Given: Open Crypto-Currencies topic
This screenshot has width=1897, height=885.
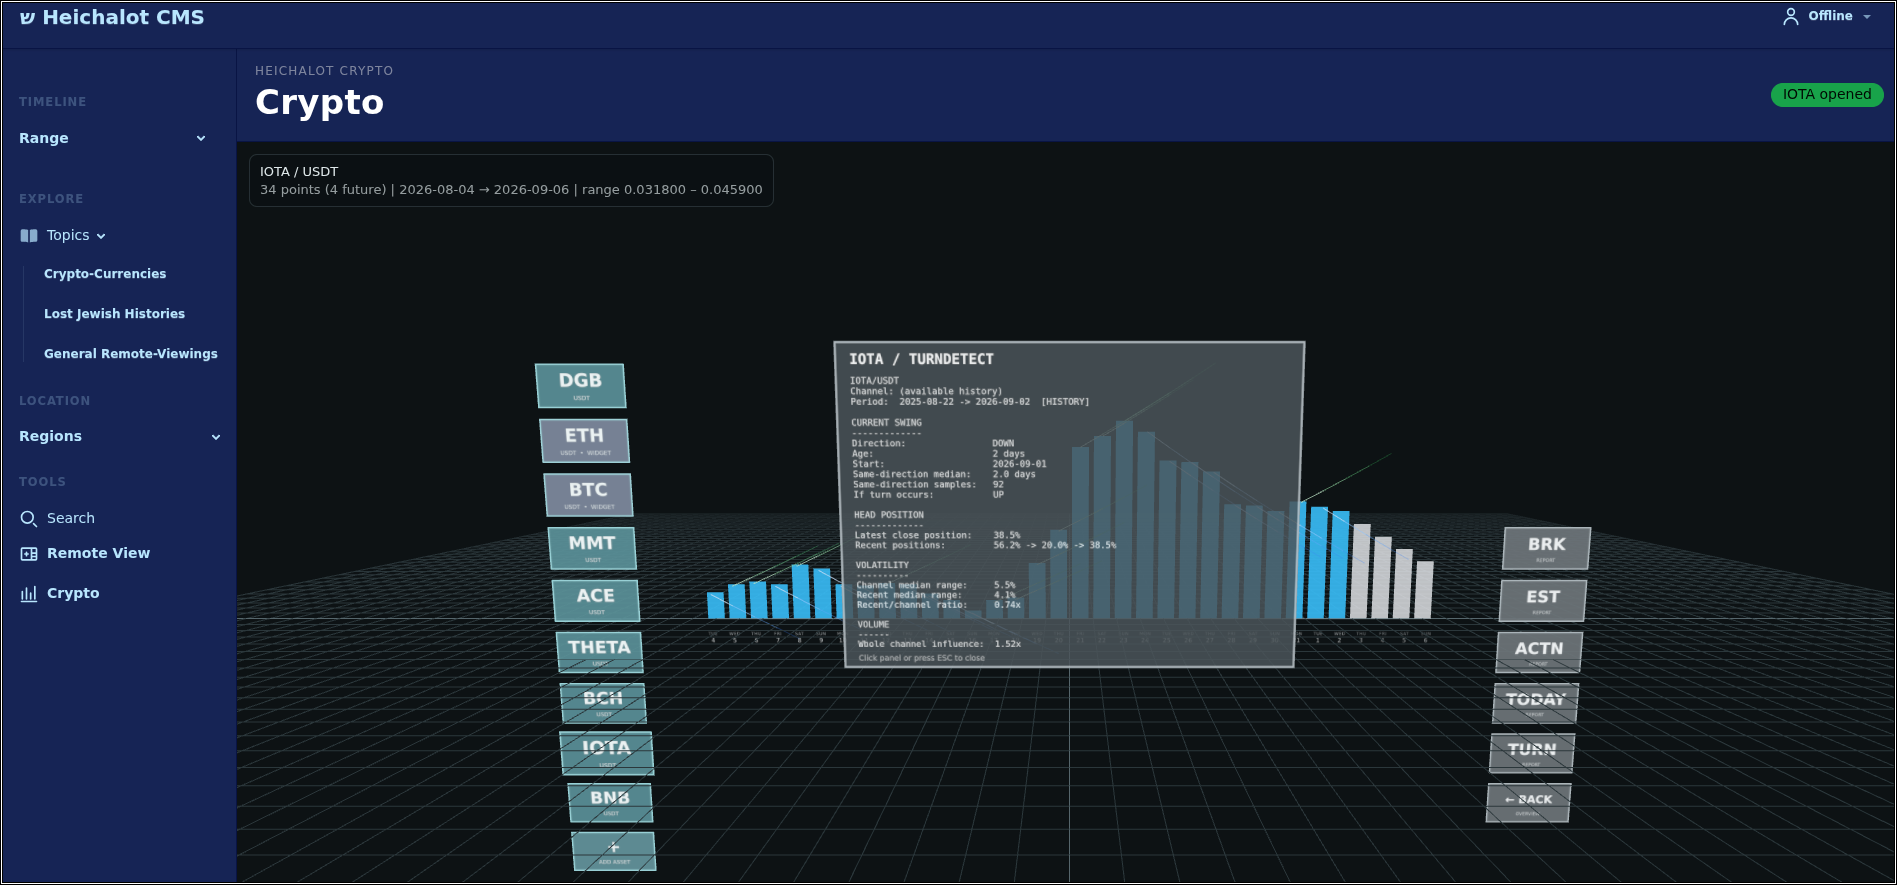Looking at the screenshot, I should pos(105,274).
